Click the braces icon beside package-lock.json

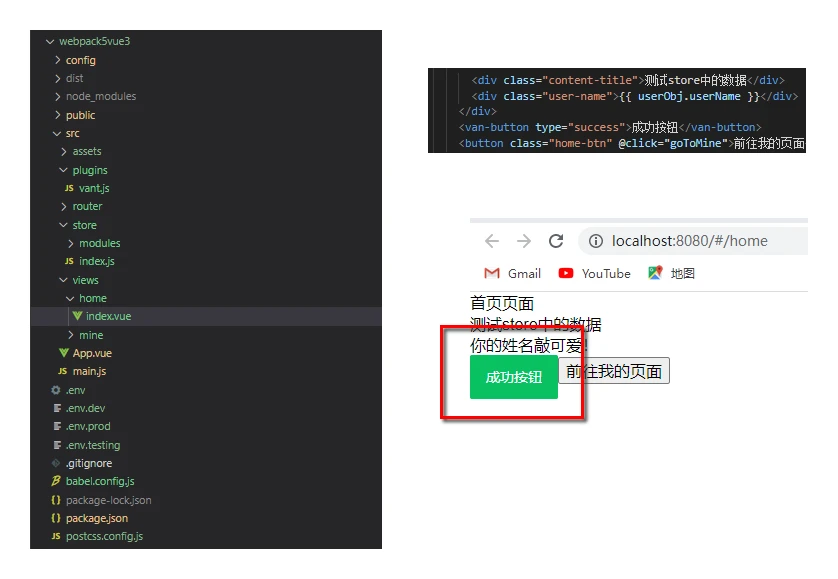[x=56, y=500]
